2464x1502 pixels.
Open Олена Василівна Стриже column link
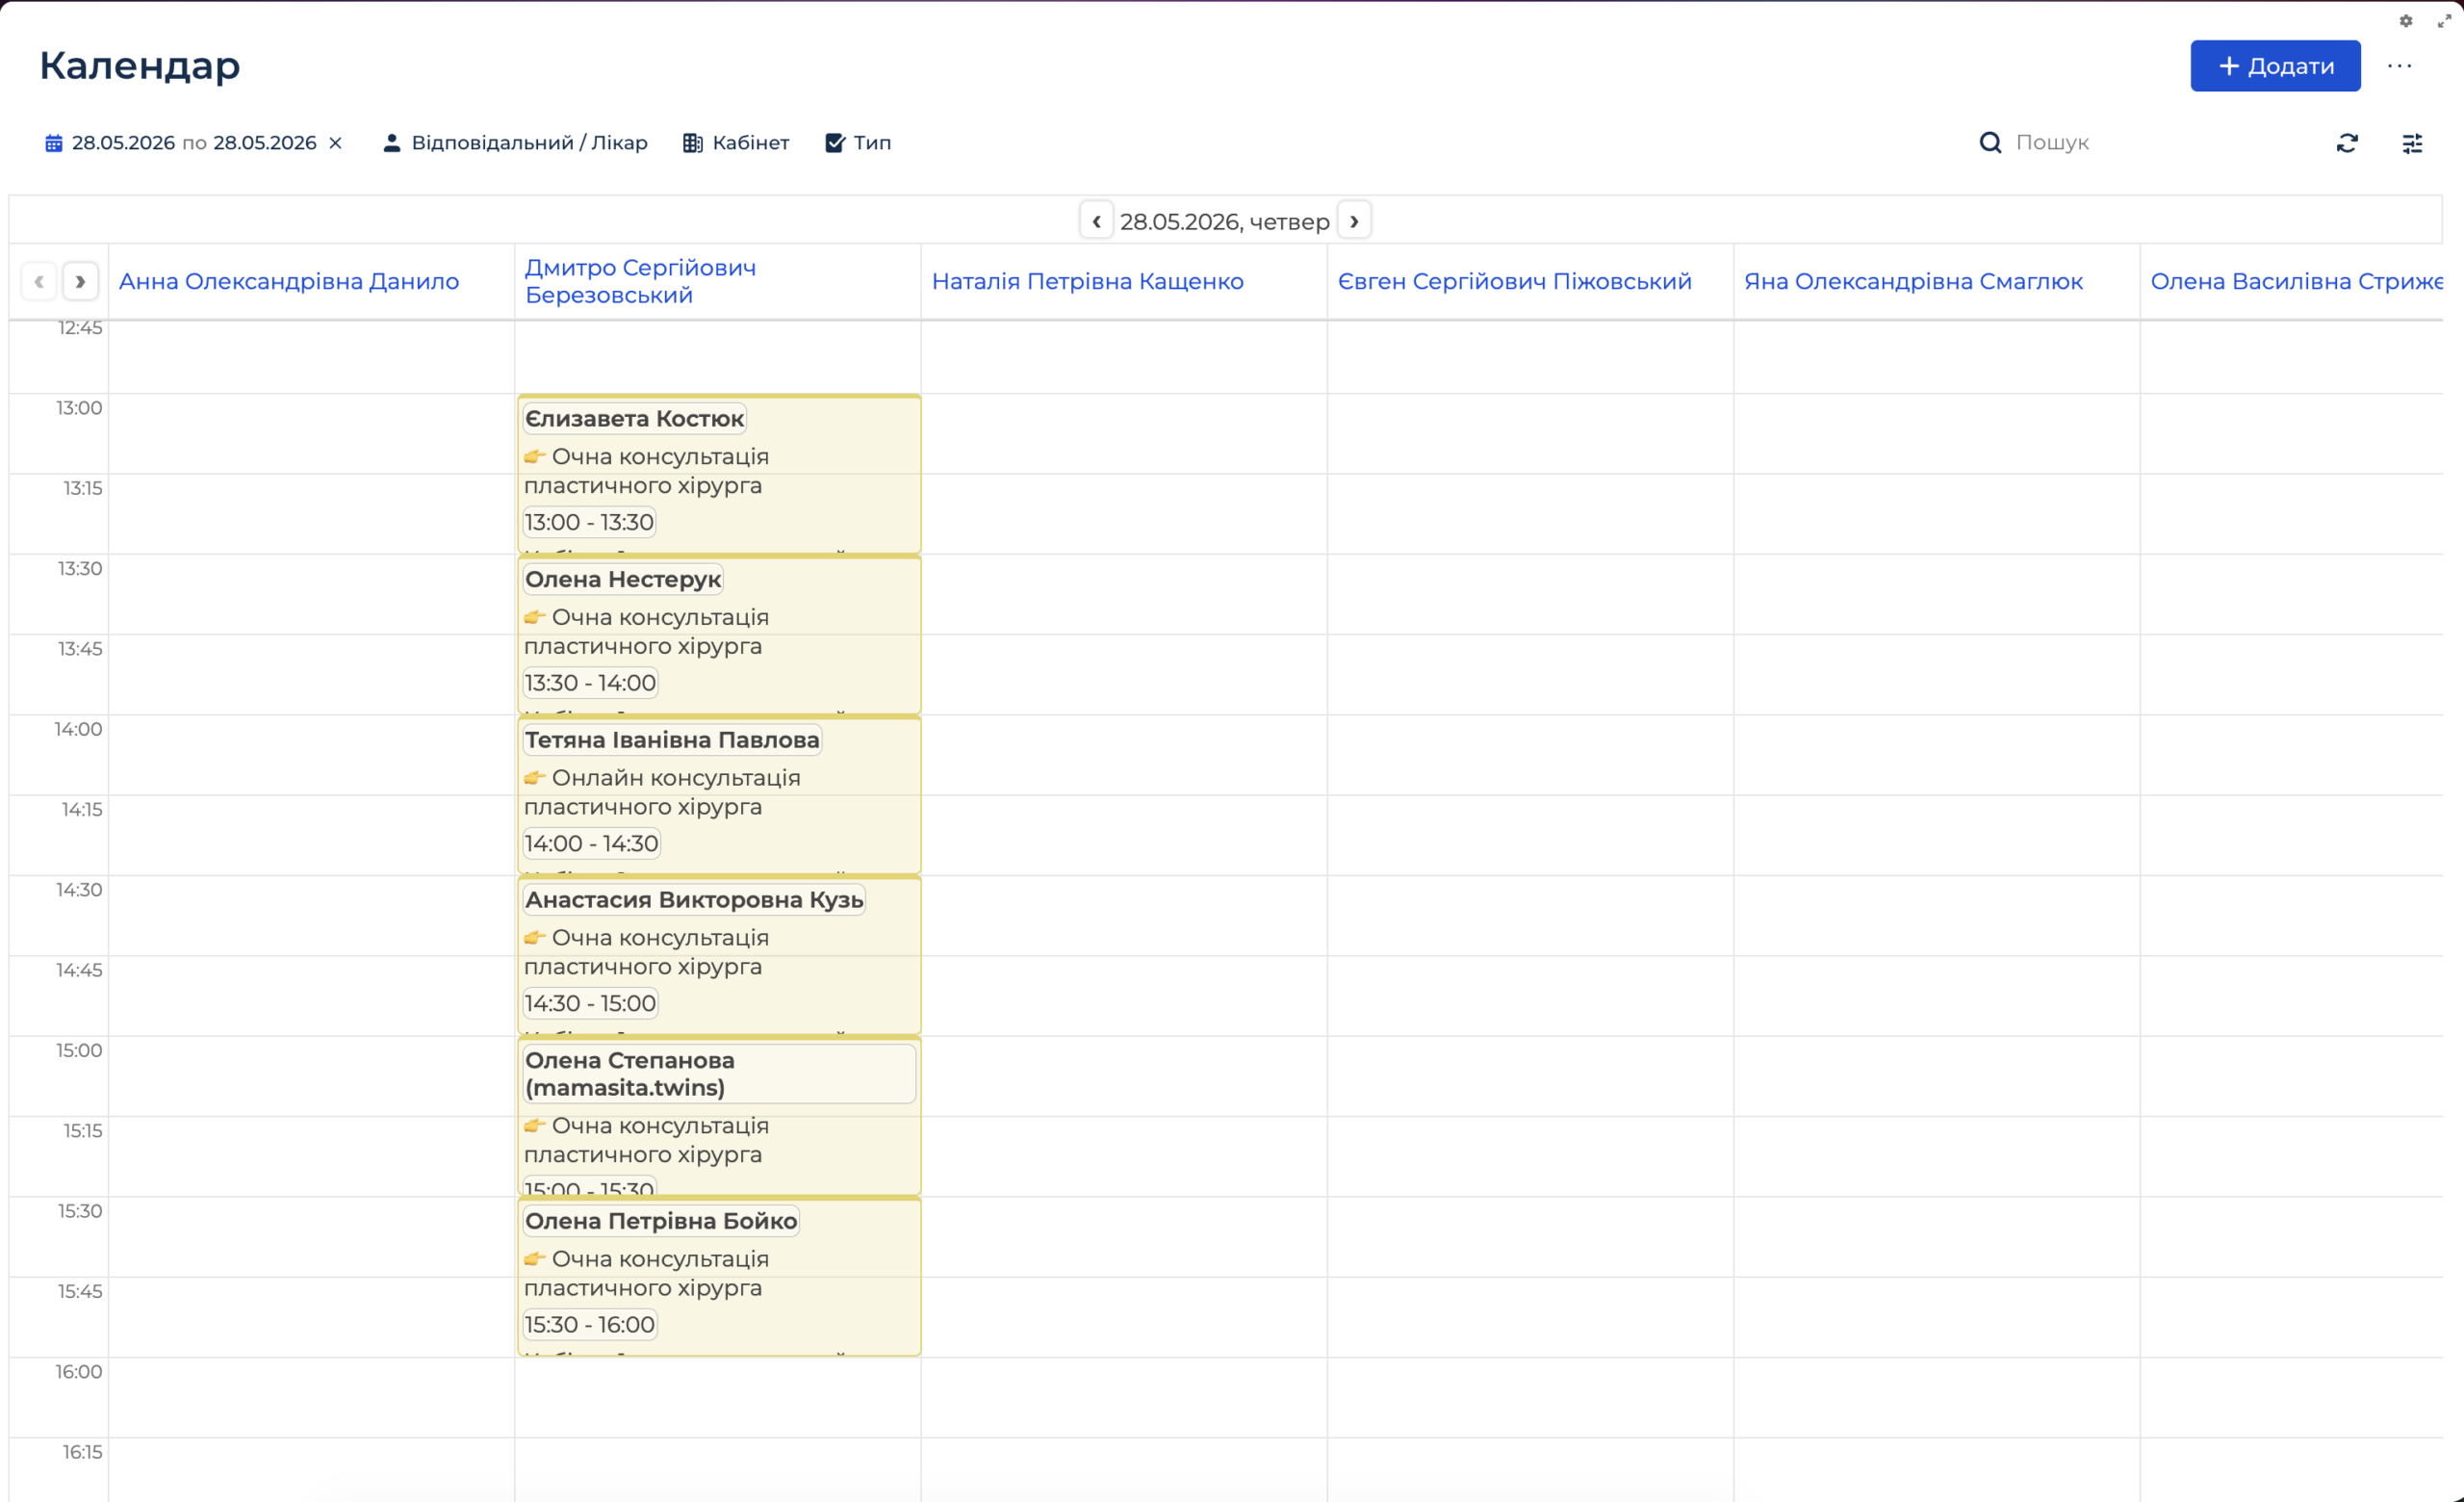point(2297,281)
